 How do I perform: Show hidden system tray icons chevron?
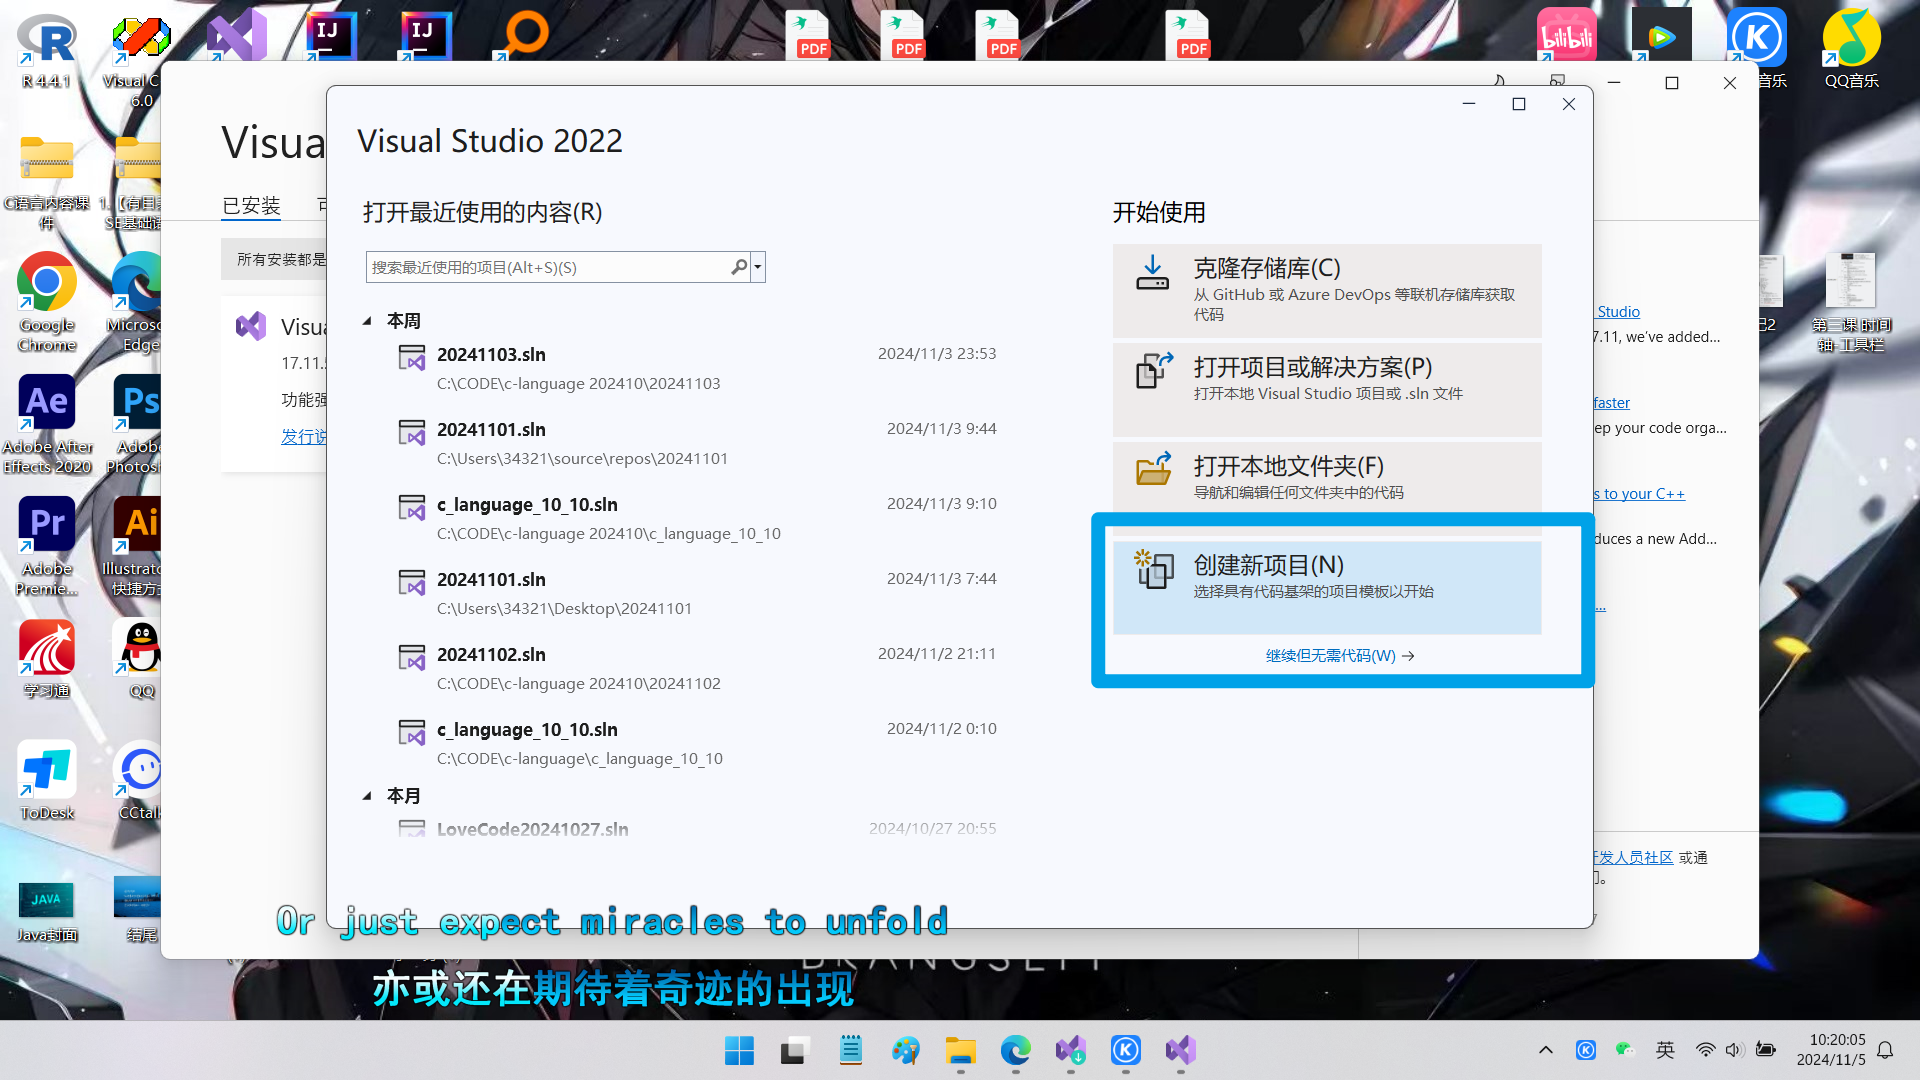tap(1545, 1050)
